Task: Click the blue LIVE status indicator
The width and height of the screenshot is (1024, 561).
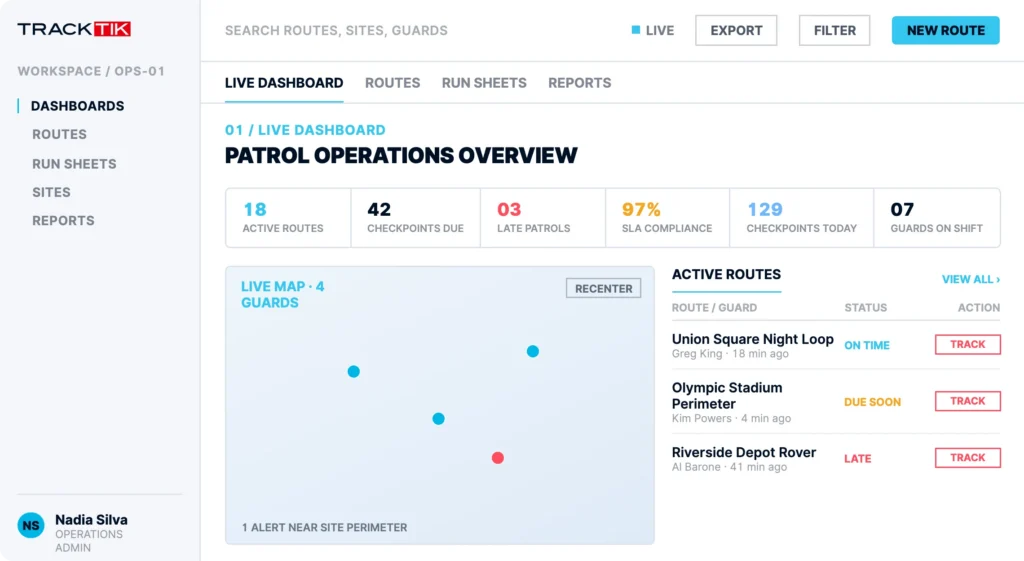Action: tap(652, 30)
